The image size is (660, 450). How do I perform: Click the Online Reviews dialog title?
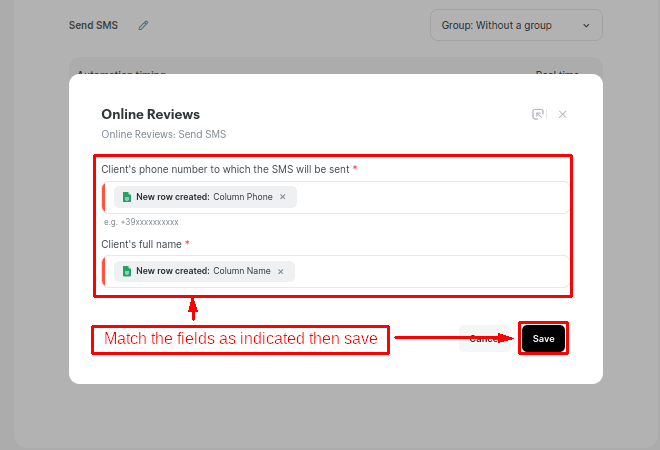click(x=150, y=114)
